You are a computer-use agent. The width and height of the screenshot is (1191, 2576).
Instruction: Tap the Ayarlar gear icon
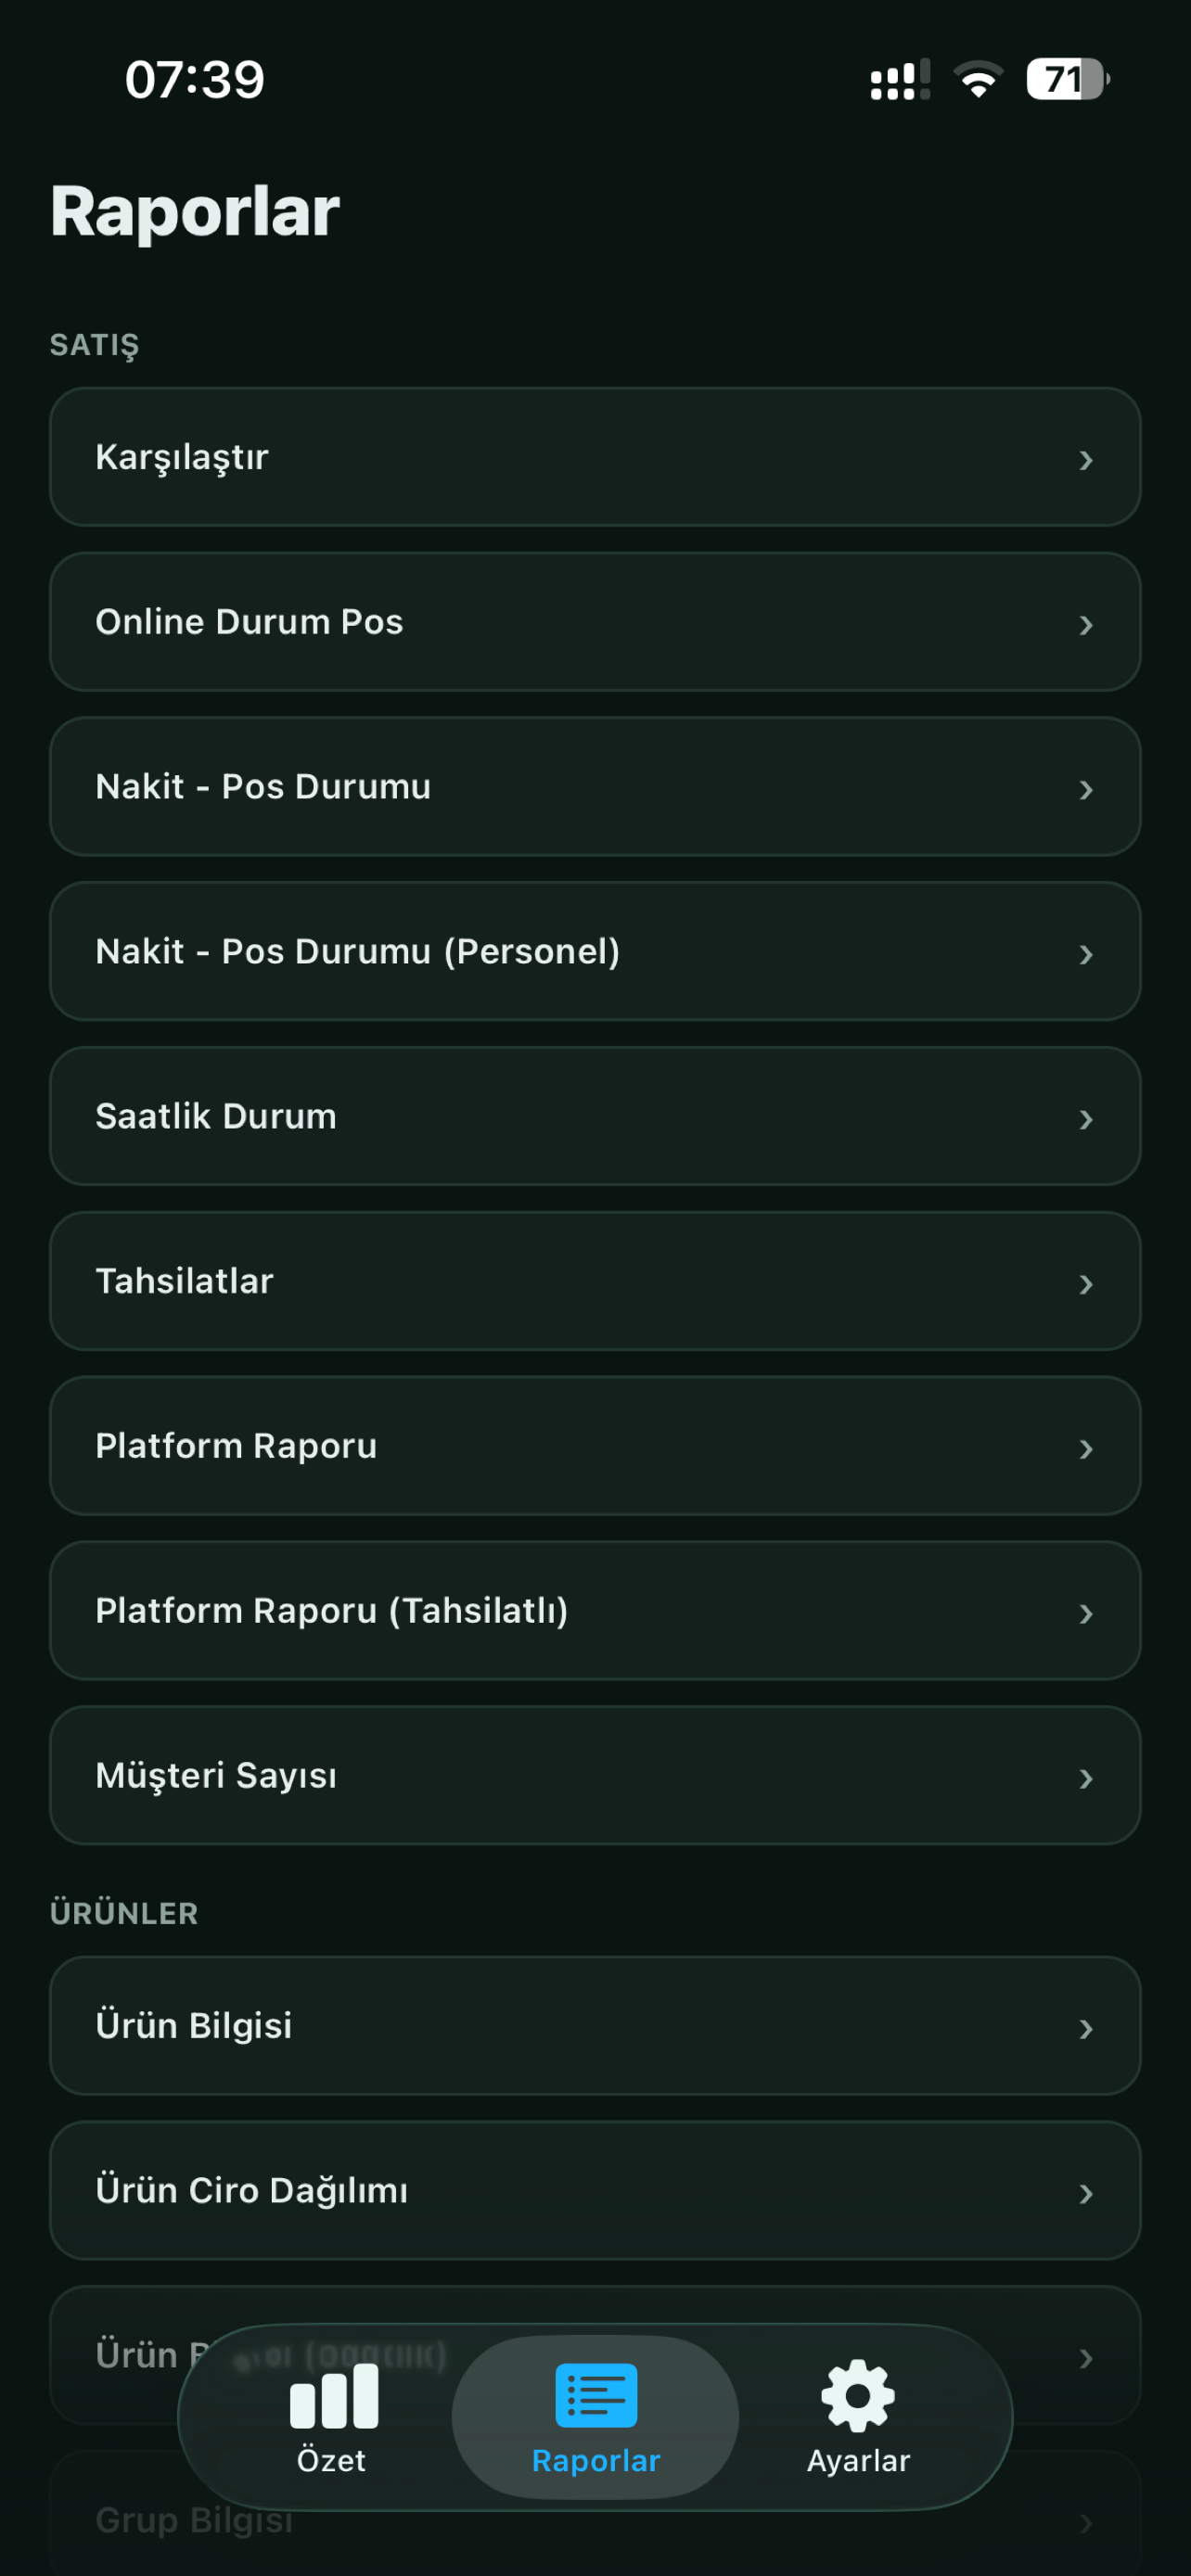pyautogui.click(x=858, y=2395)
